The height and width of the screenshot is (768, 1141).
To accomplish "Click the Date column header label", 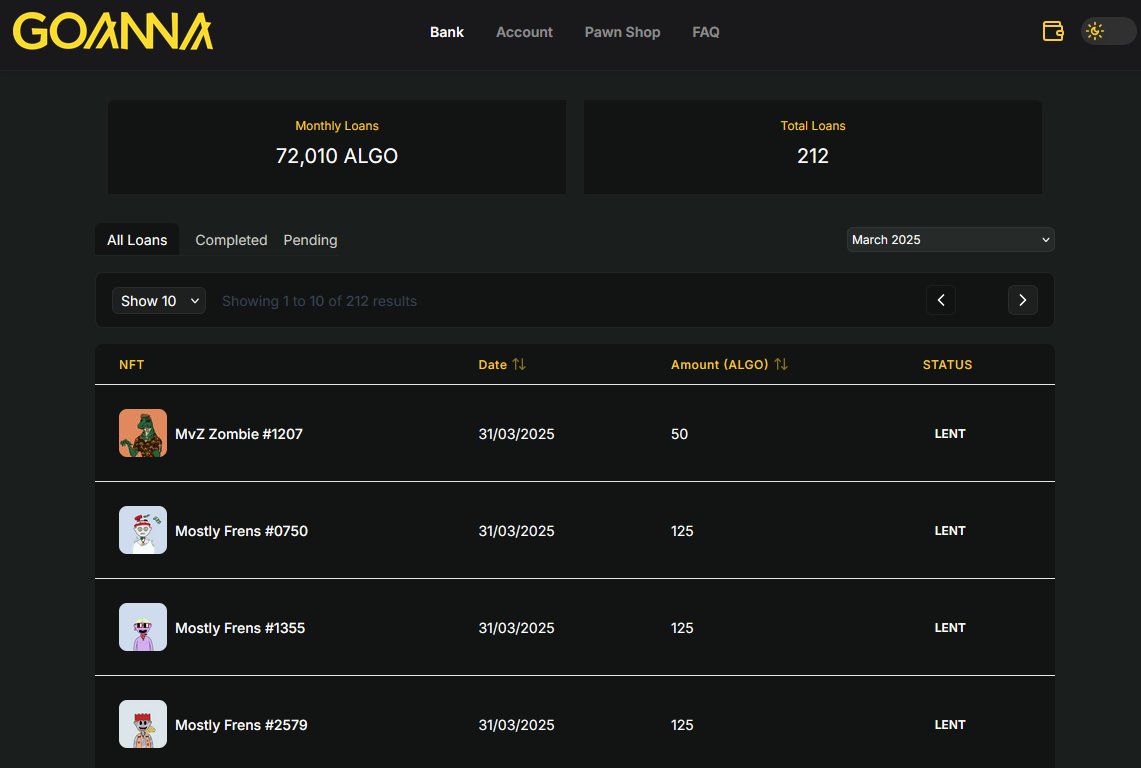I will coord(493,364).
